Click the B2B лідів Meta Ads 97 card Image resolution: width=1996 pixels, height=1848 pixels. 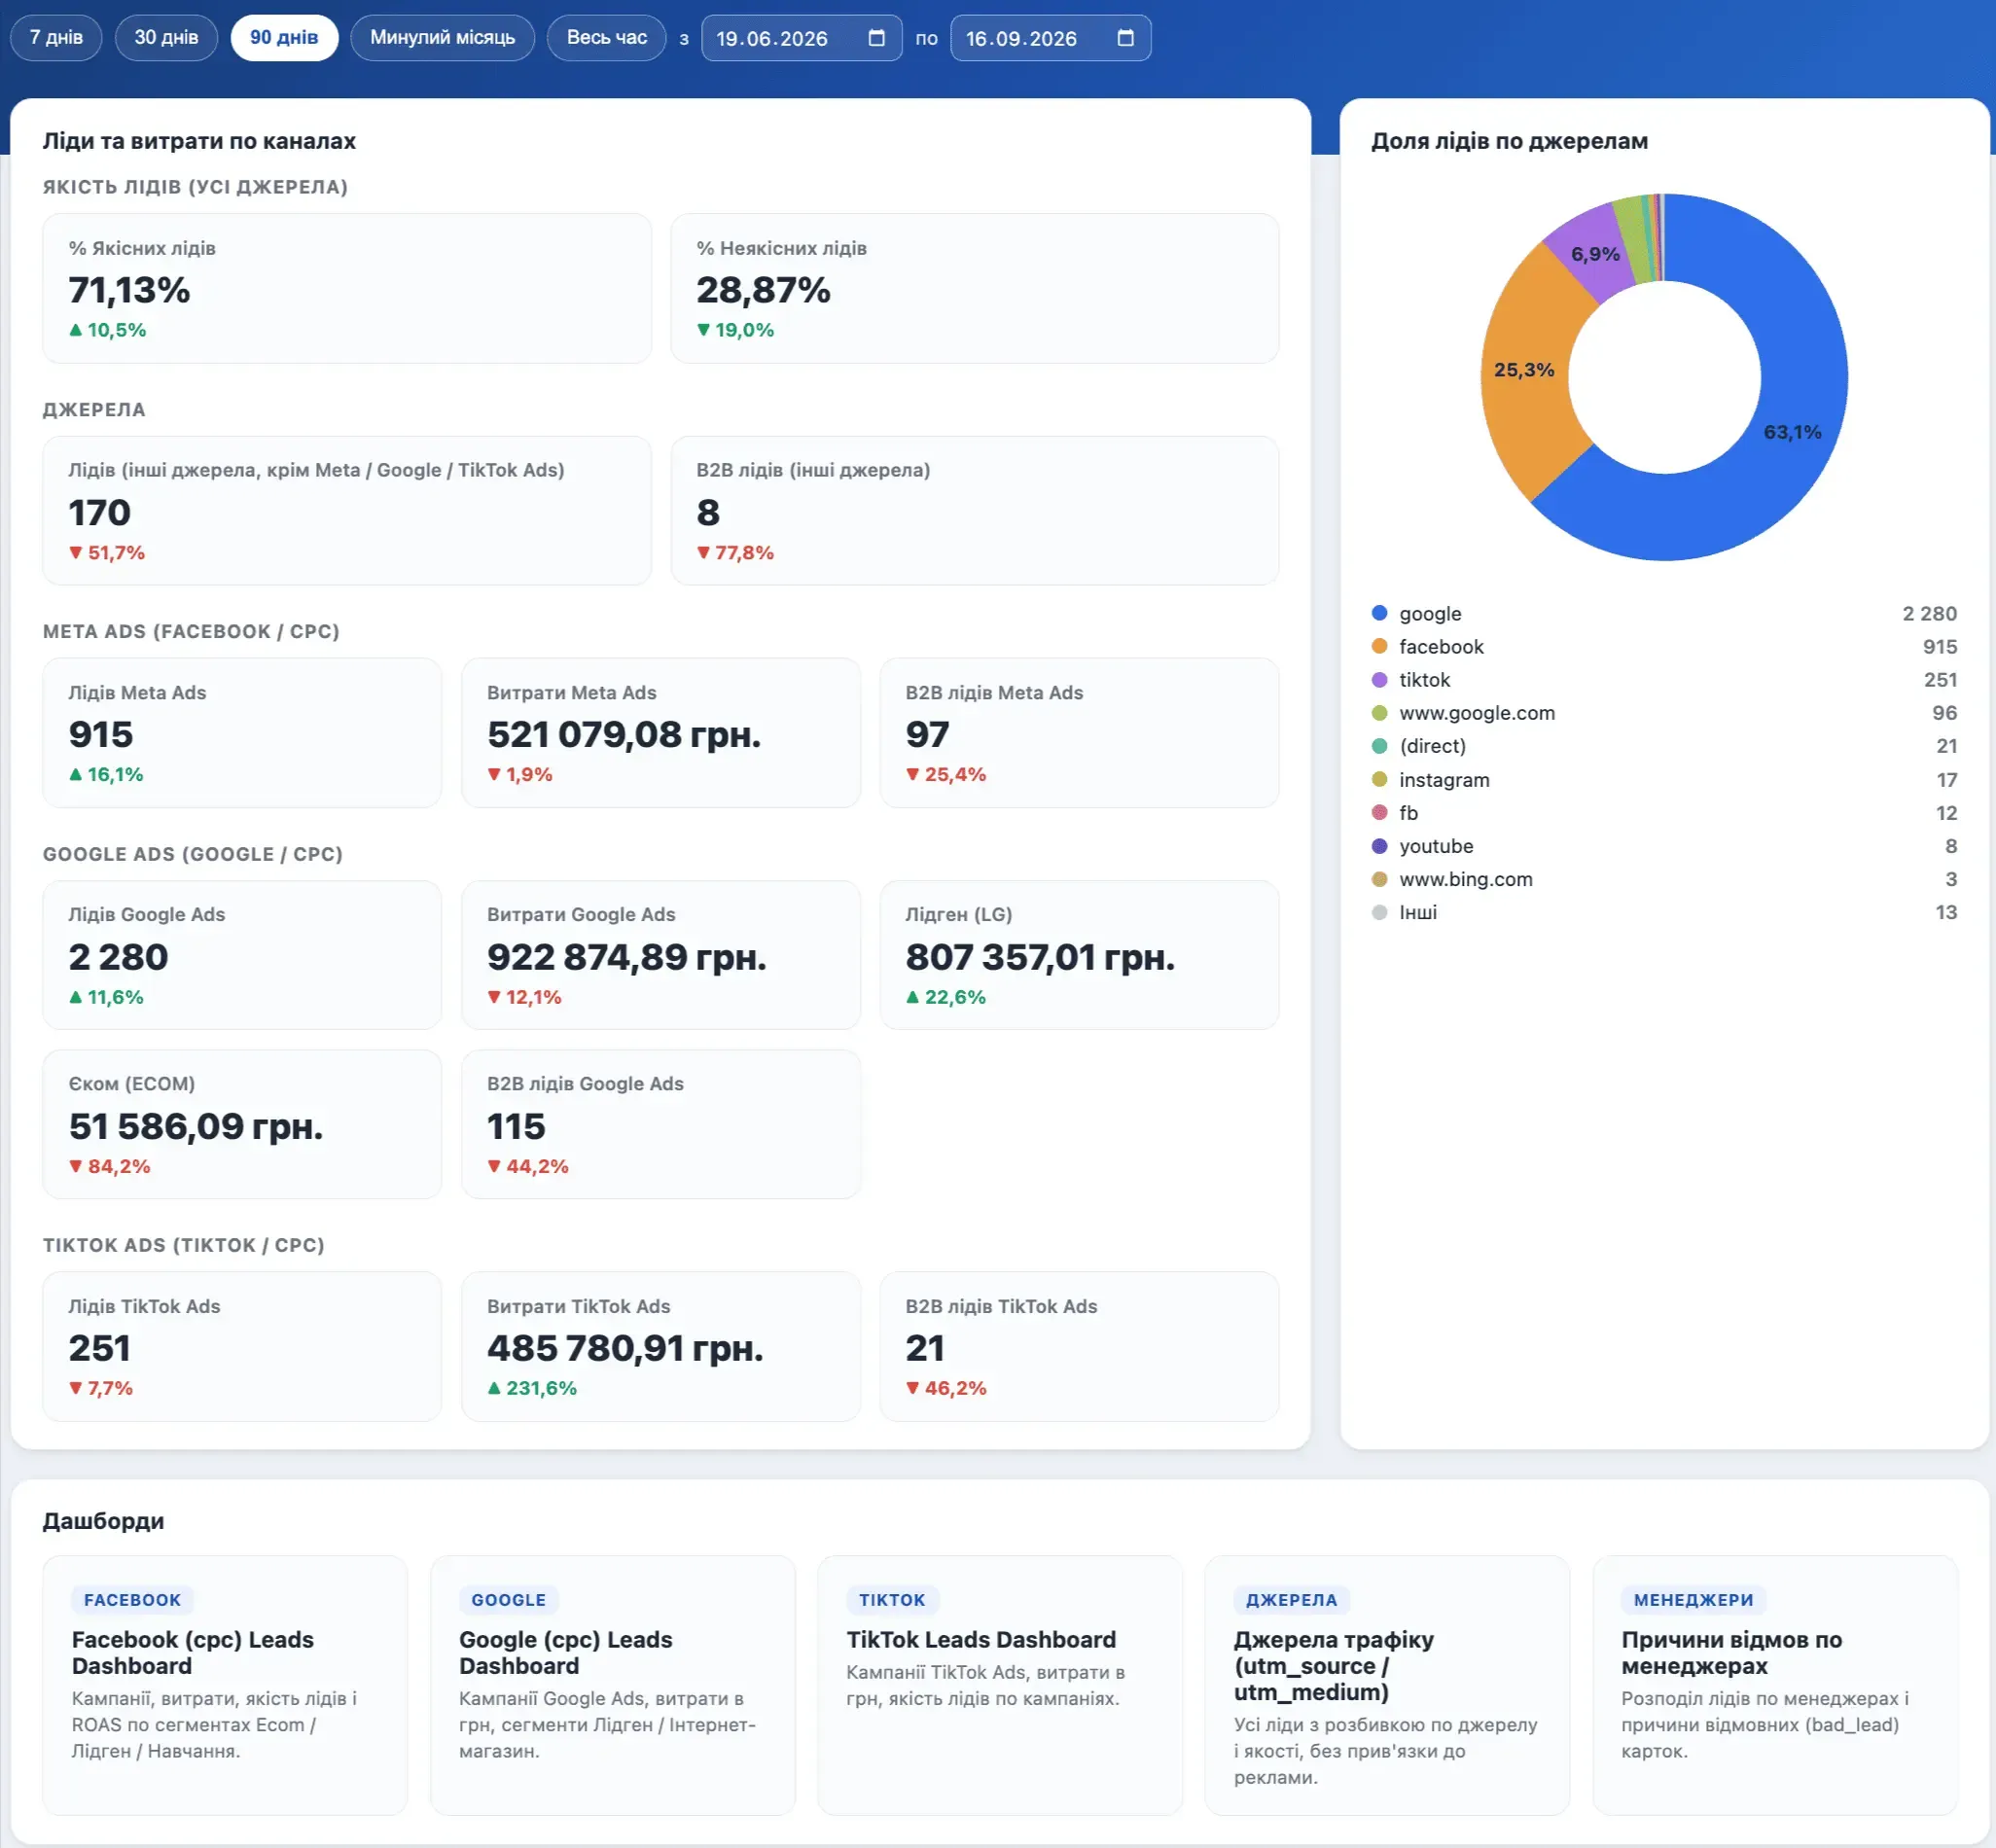1080,732
